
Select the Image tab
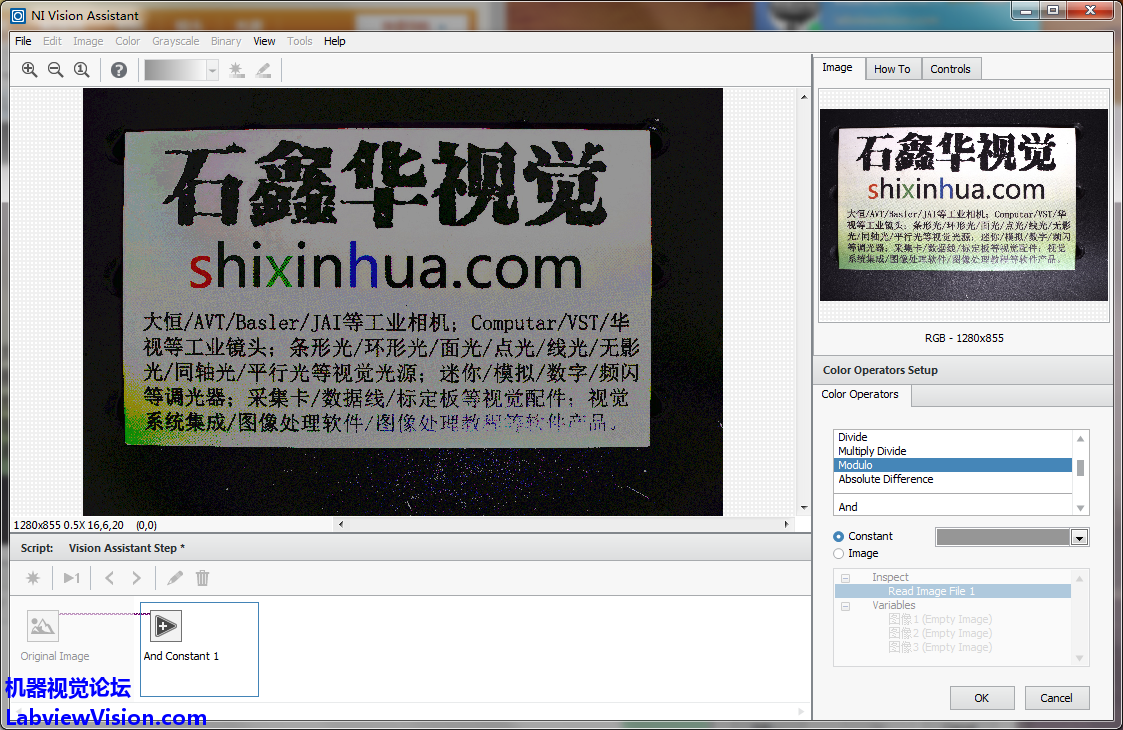pos(837,67)
